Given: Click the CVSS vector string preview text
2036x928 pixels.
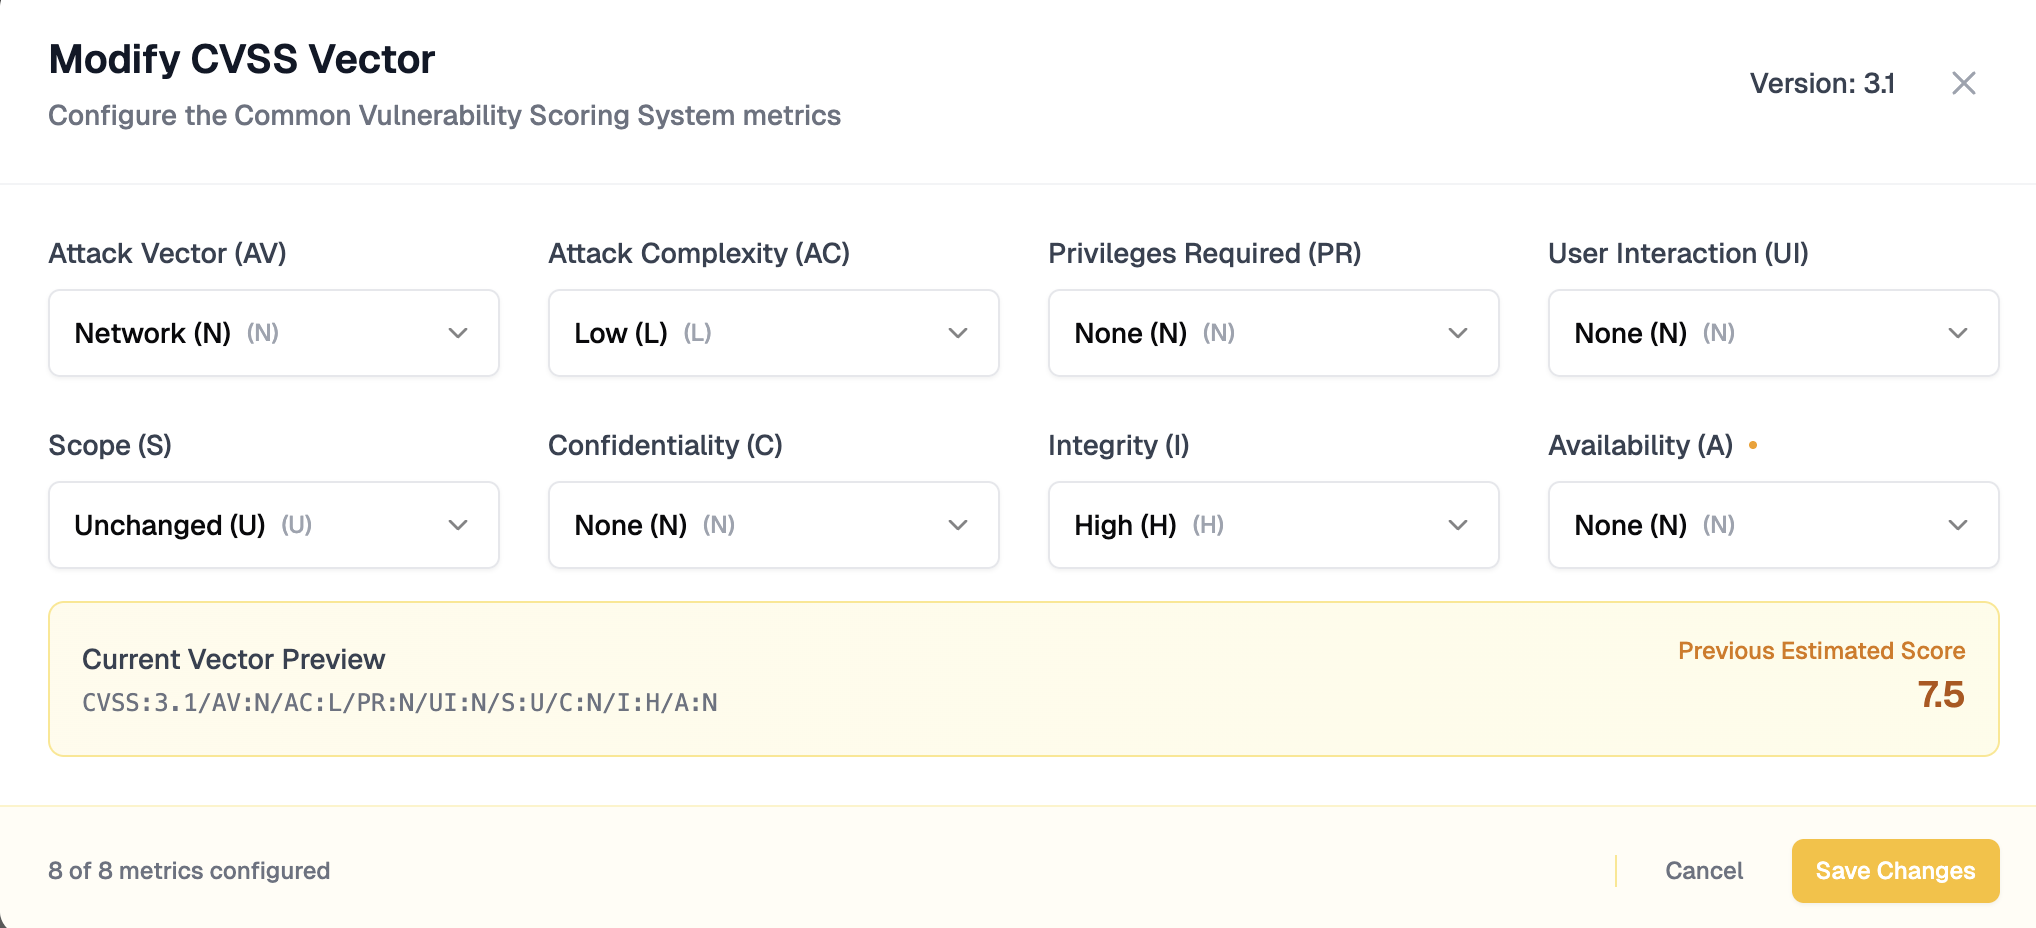Looking at the screenshot, I should (x=400, y=703).
